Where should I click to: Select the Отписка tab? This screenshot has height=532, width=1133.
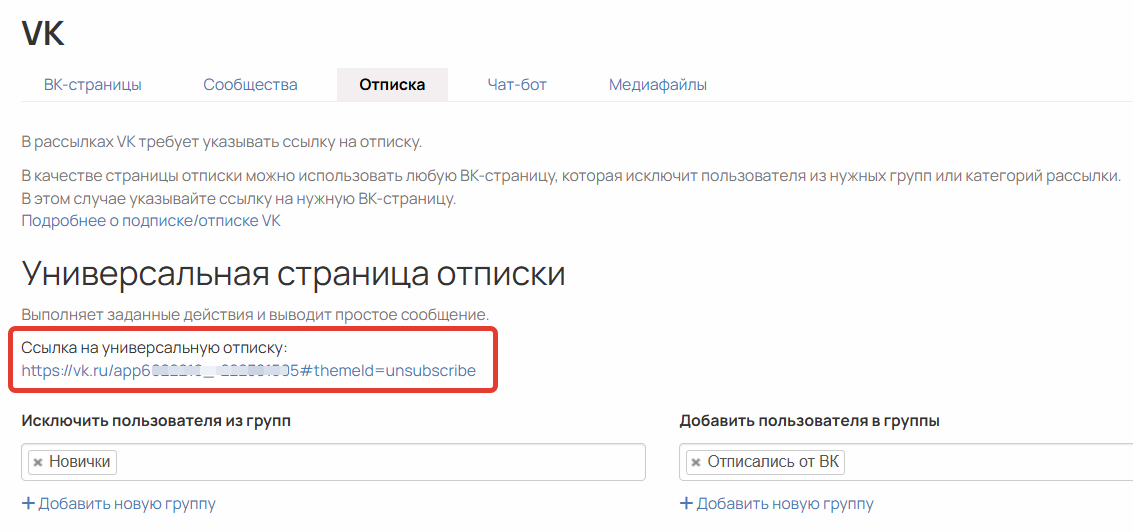(392, 85)
